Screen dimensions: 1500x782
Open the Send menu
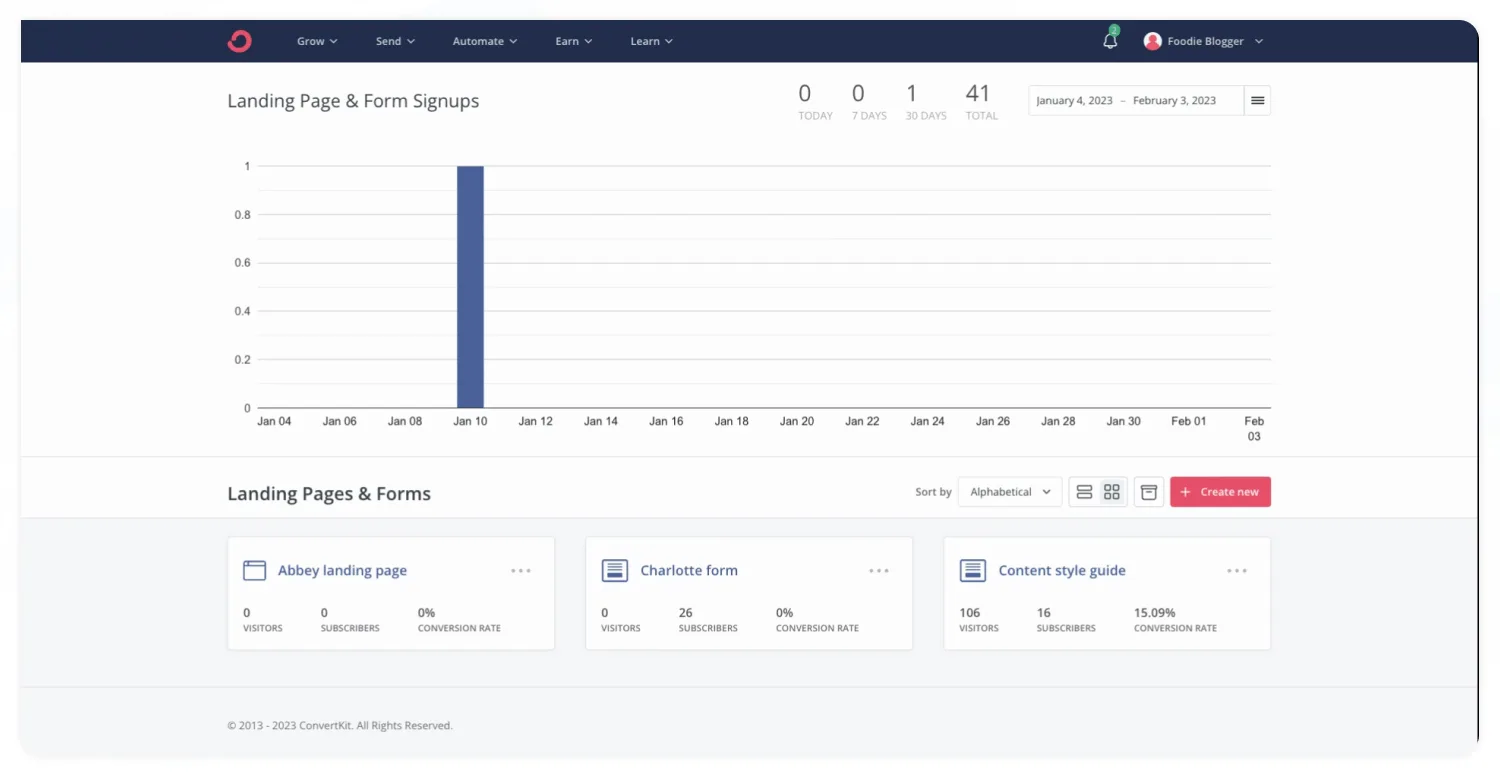tap(395, 41)
